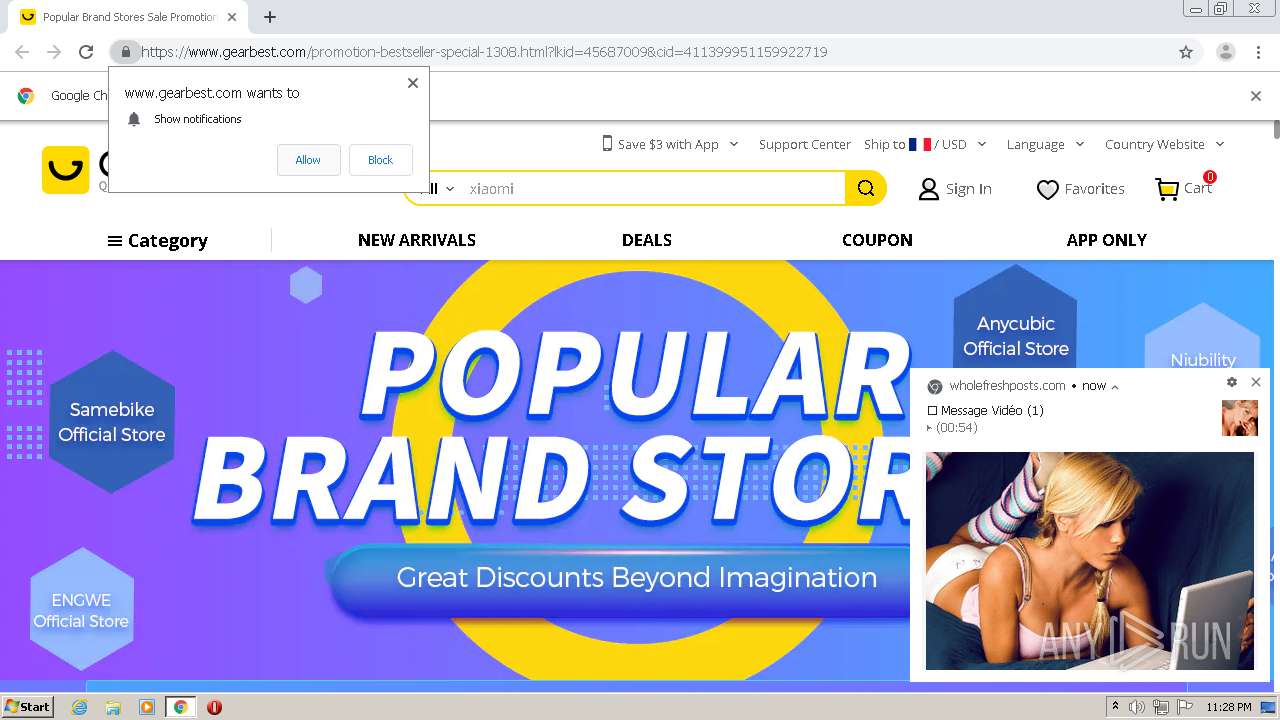Click the browser forward arrow

[54, 52]
